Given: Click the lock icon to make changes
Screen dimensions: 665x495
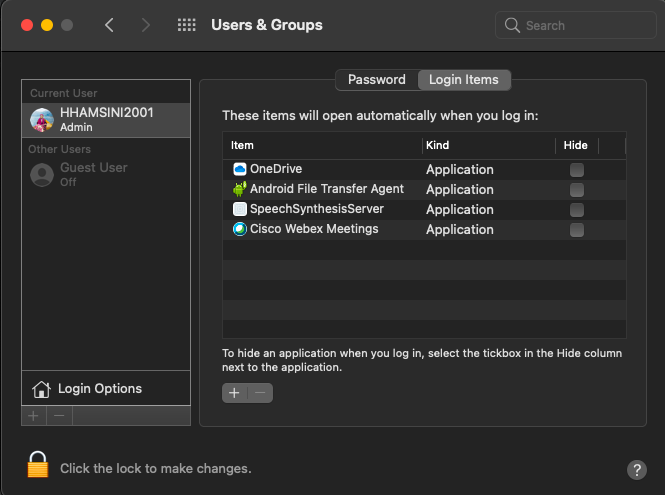Looking at the screenshot, I should pos(38,466).
